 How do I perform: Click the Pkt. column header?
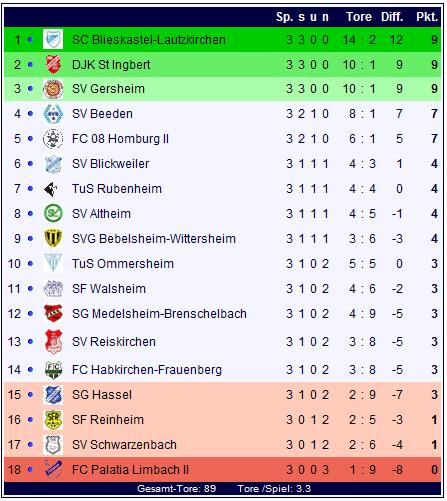[x=427, y=17]
